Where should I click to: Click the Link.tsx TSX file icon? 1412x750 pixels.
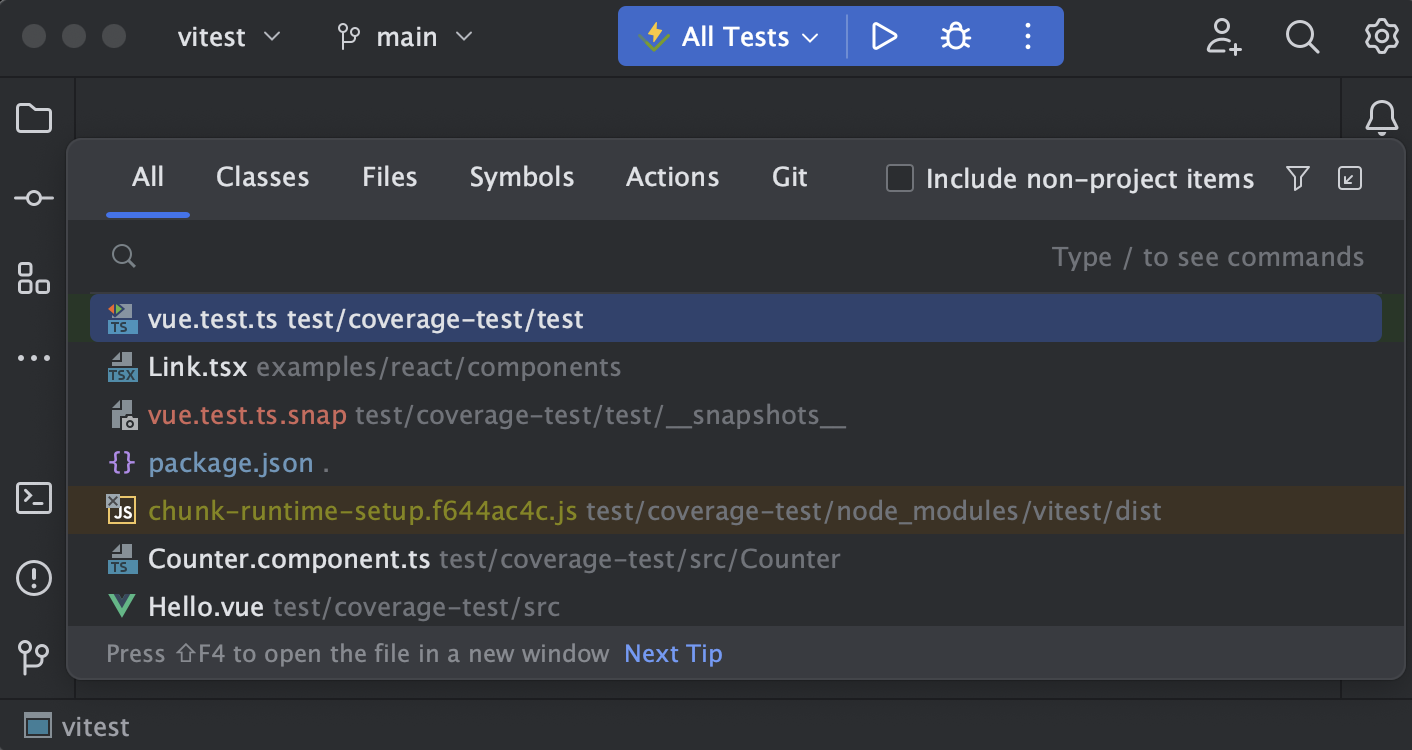tap(122, 367)
